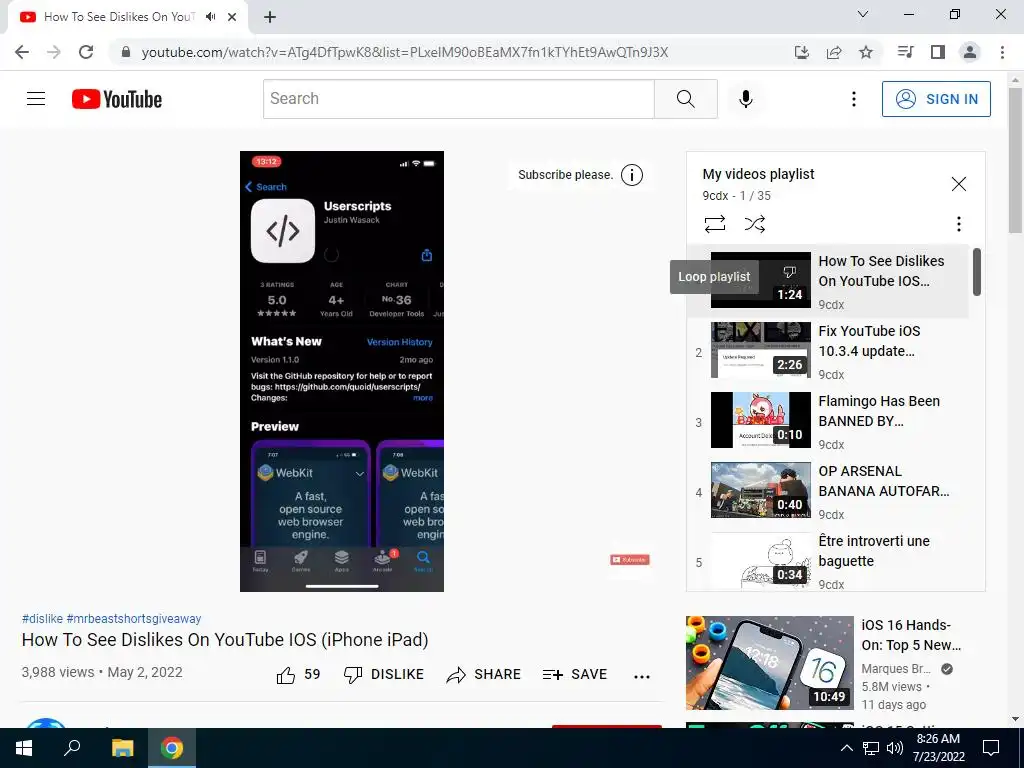Select 'OP ARSENAL BANANA AUTOFAR' playlist item

tap(828, 490)
